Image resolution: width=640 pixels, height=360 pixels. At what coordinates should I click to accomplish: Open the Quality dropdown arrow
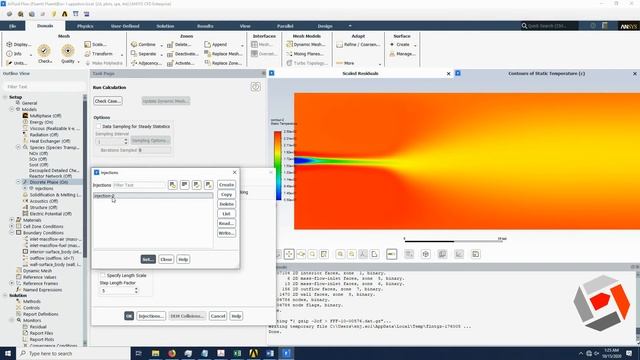78,62
